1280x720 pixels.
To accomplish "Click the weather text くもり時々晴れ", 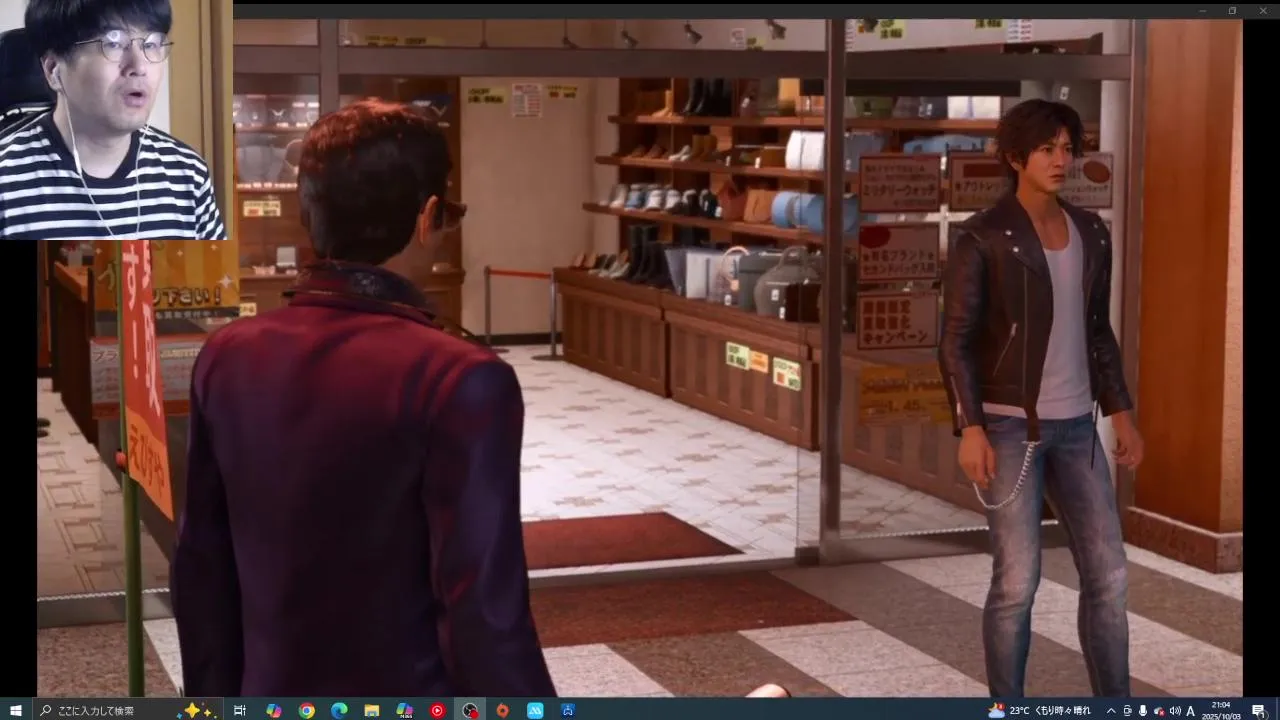I will click(x=1063, y=710).
